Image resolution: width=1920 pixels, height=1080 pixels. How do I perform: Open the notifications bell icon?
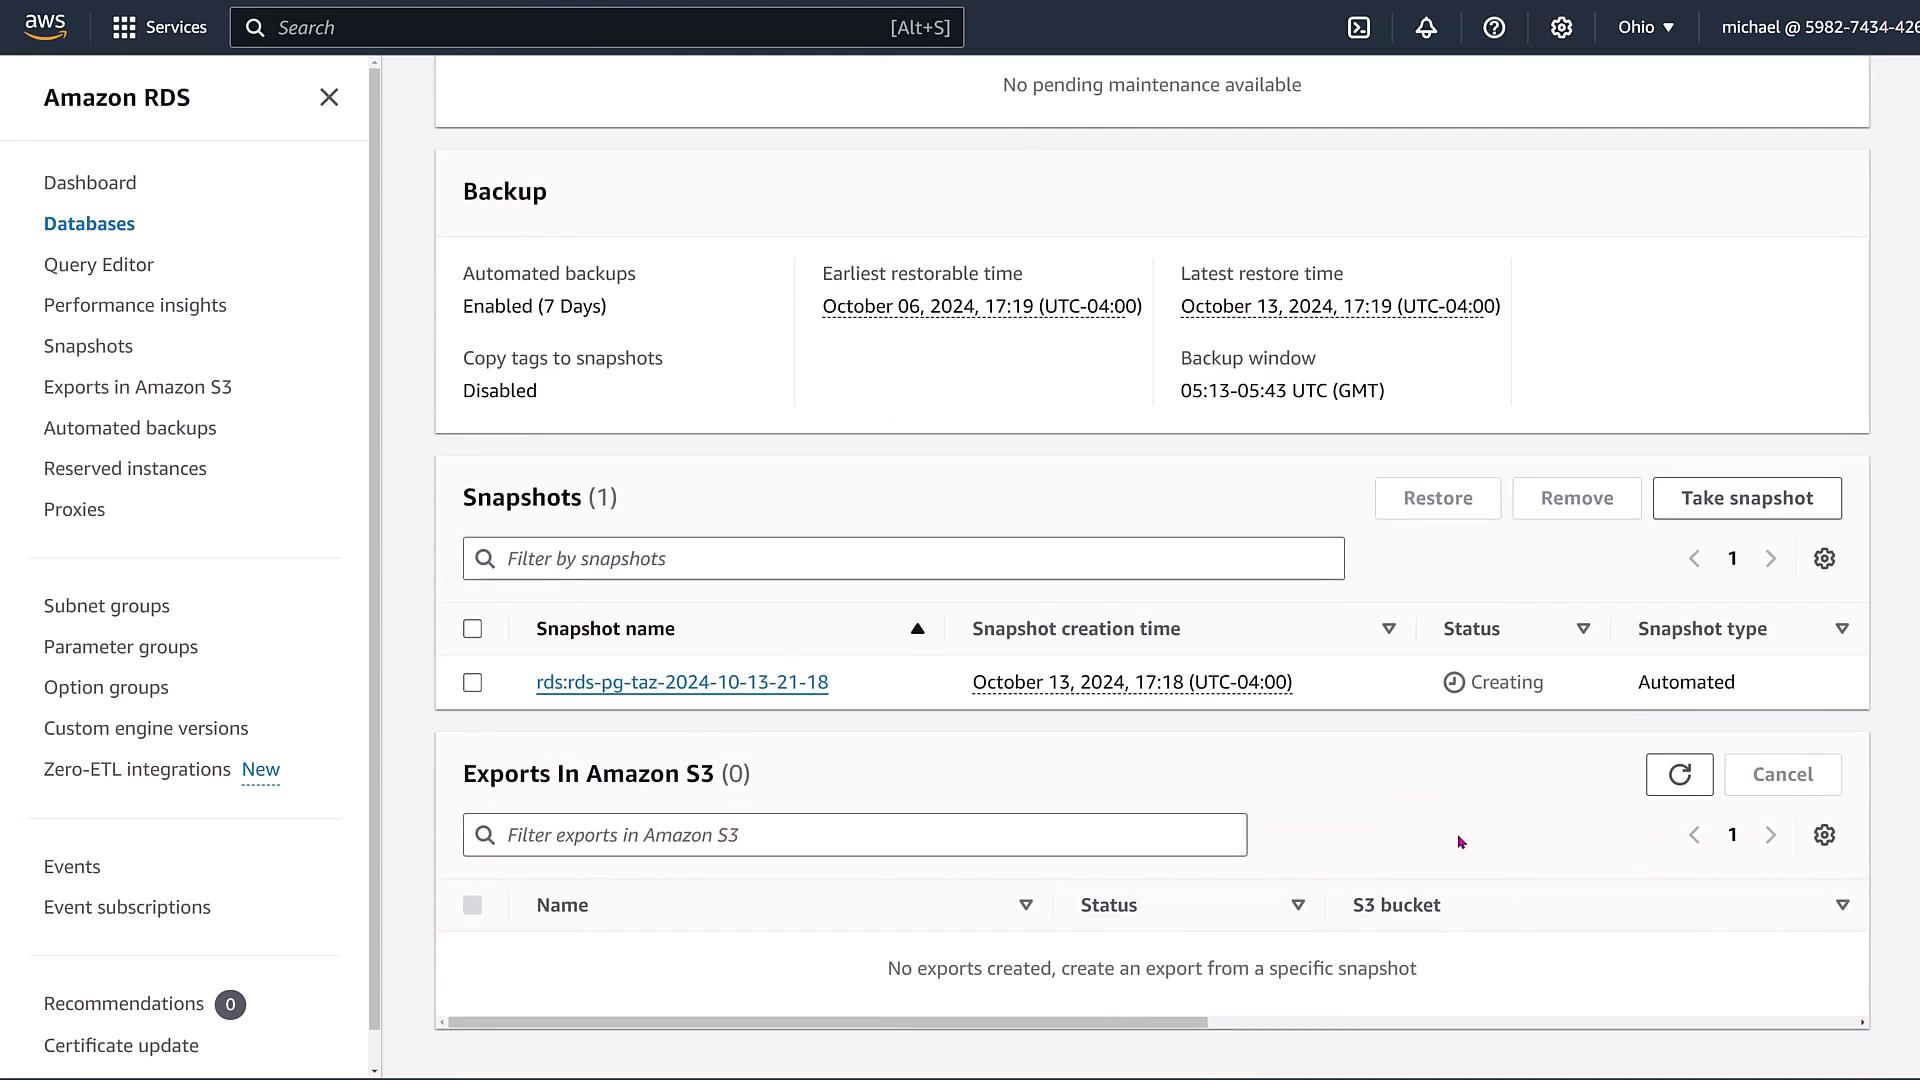click(1426, 28)
